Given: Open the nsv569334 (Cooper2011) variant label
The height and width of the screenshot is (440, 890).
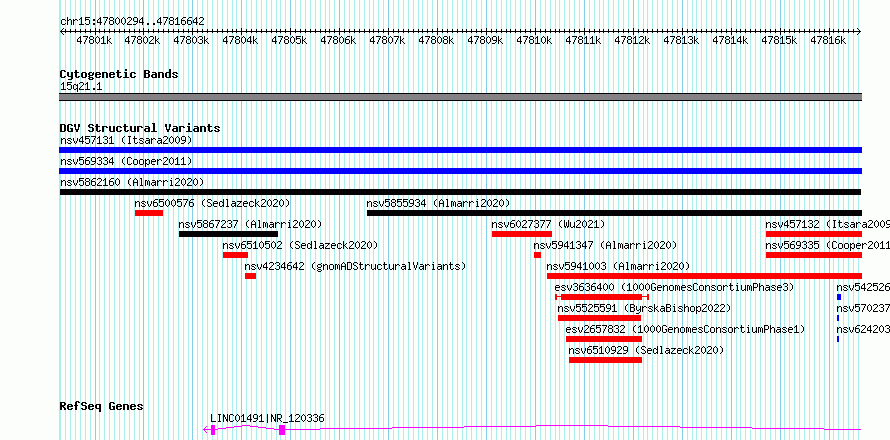Looking at the screenshot, I should pos(126,161).
